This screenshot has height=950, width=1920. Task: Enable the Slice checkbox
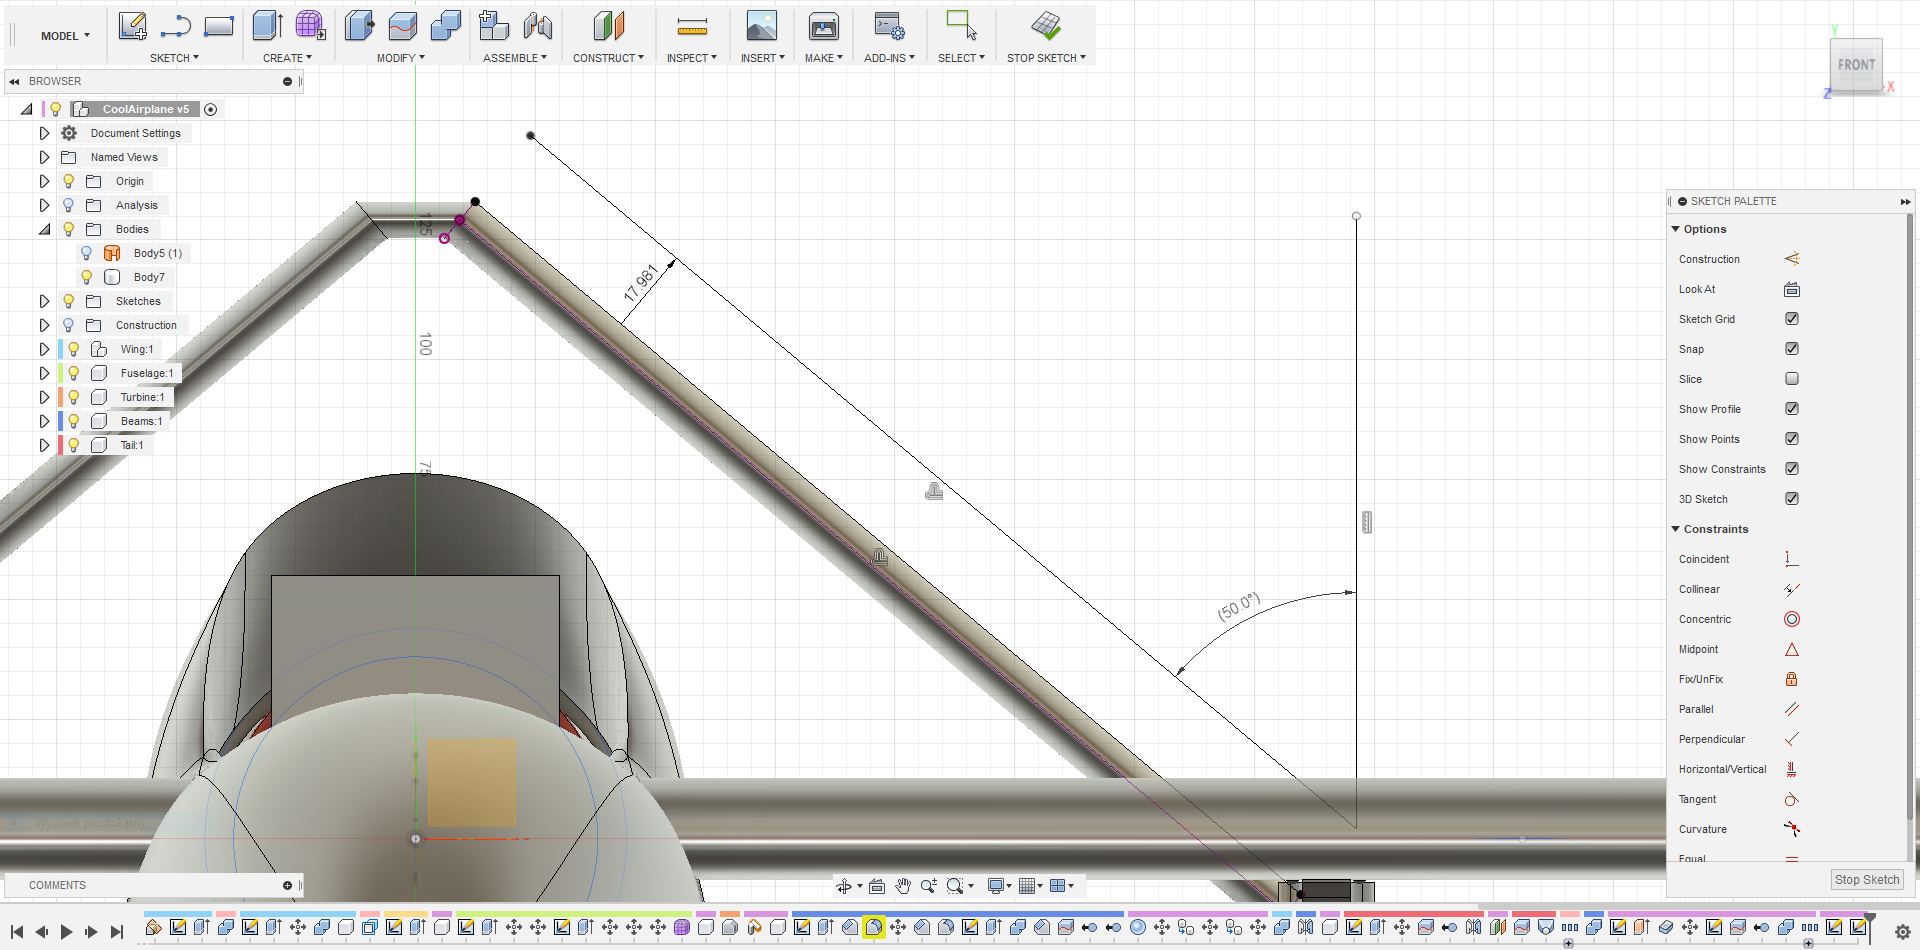[x=1792, y=379]
